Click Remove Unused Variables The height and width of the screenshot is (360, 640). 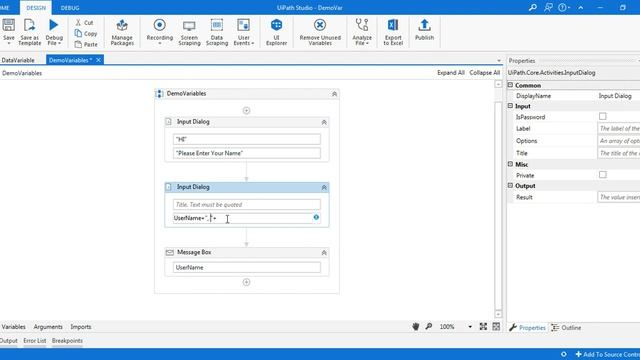point(320,32)
